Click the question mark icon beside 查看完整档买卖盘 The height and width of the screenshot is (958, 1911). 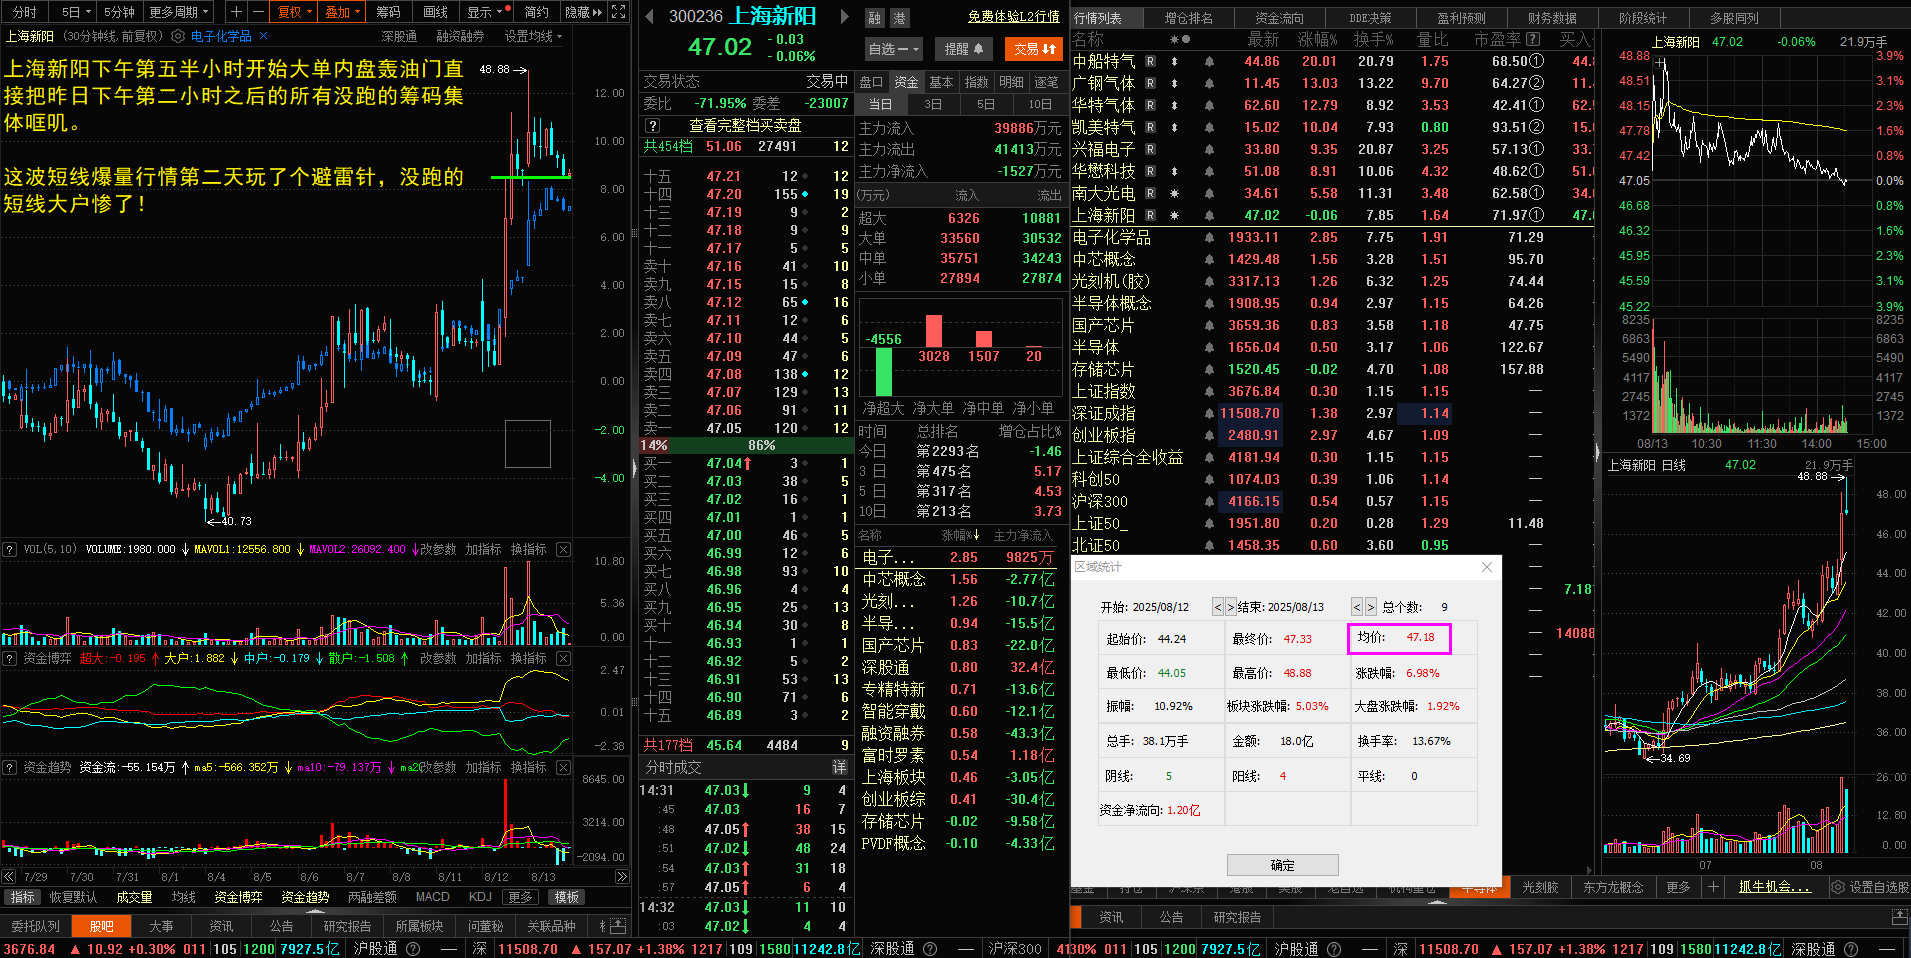click(652, 125)
